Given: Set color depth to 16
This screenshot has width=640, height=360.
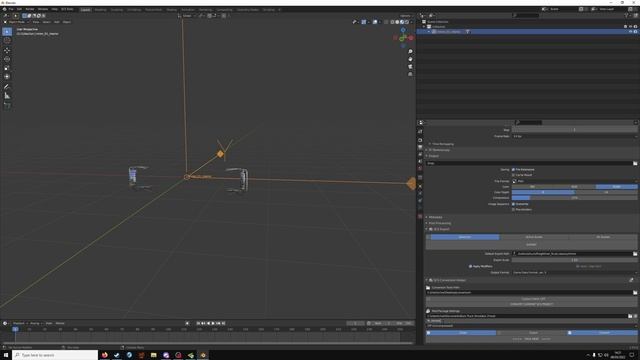Looking at the screenshot, I should point(606,192).
